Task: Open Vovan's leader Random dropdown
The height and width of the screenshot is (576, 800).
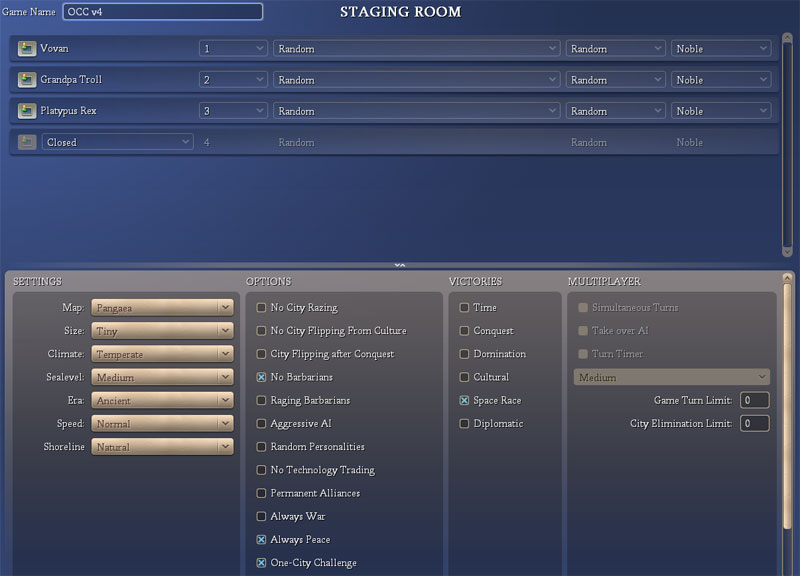Action: point(615,48)
